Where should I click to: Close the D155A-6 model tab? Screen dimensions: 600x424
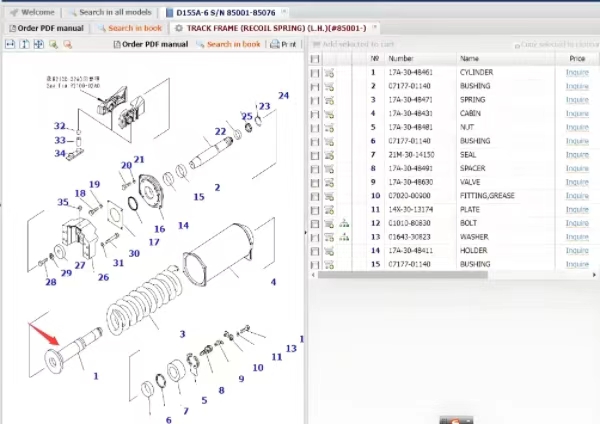pyautogui.click(x=284, y=11)
